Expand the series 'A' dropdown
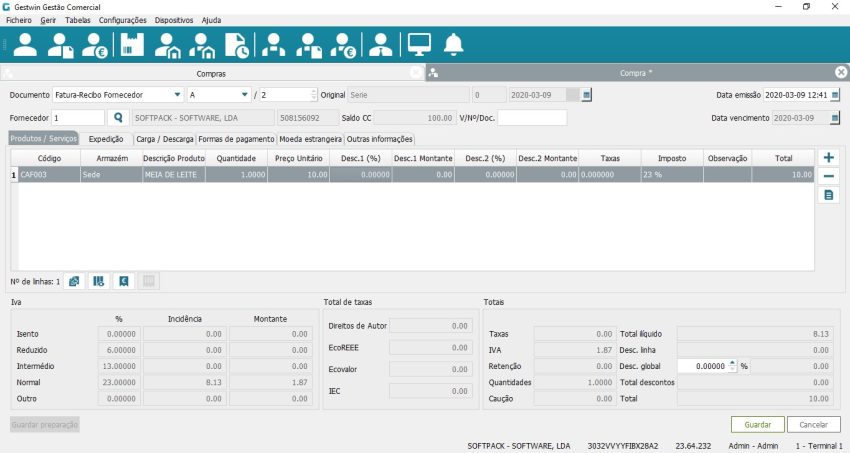Viewport: 850px width, 453px height. point(244,94)
